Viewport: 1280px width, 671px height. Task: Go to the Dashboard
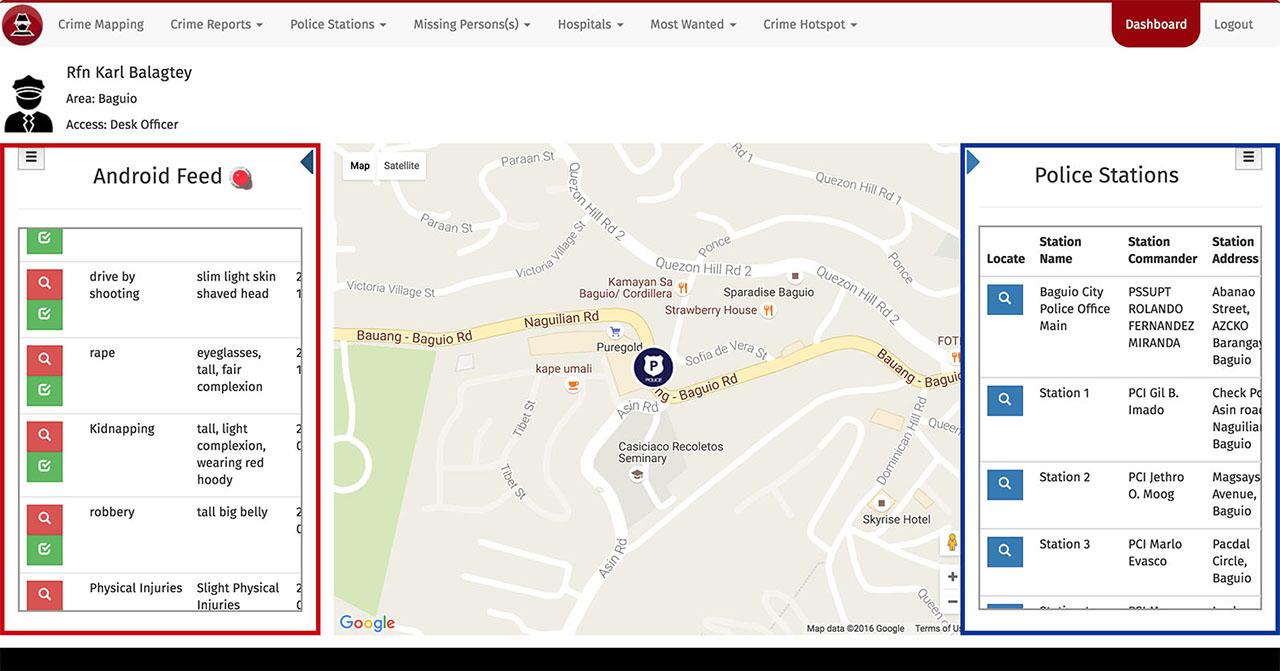[x=1156, y=24]
